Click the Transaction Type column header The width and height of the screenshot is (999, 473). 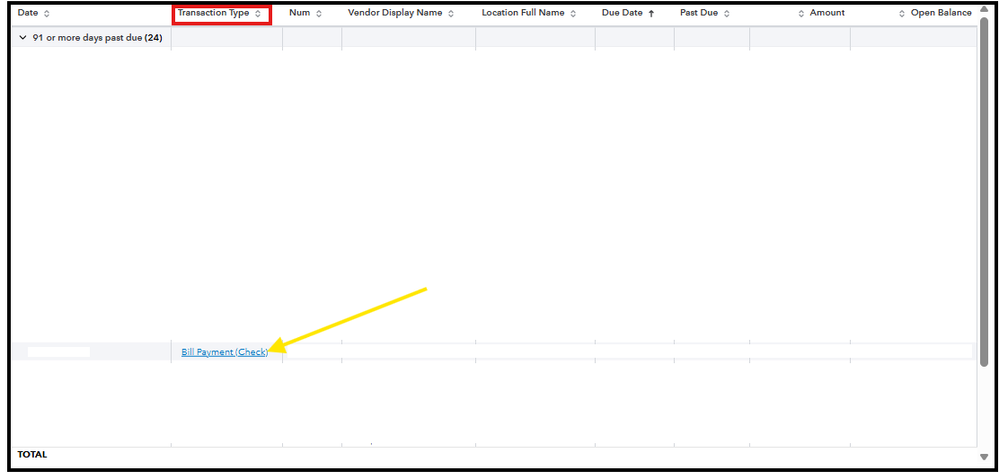(x=213, y=13)
